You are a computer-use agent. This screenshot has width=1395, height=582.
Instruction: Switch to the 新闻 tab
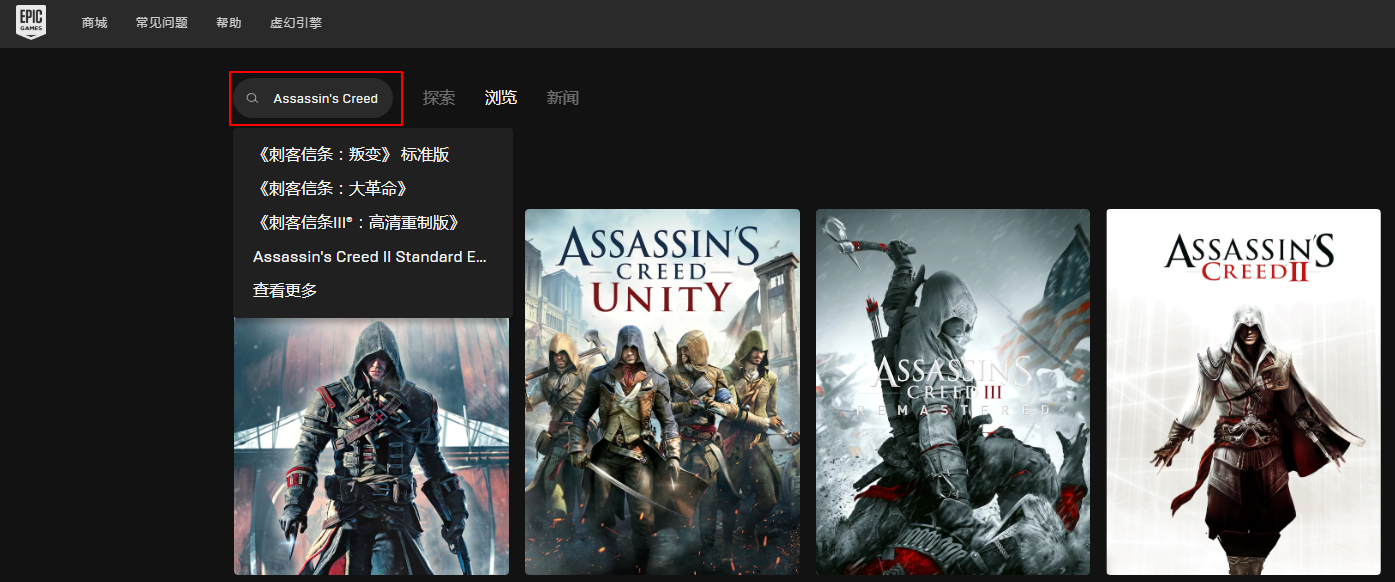[563, 98]
